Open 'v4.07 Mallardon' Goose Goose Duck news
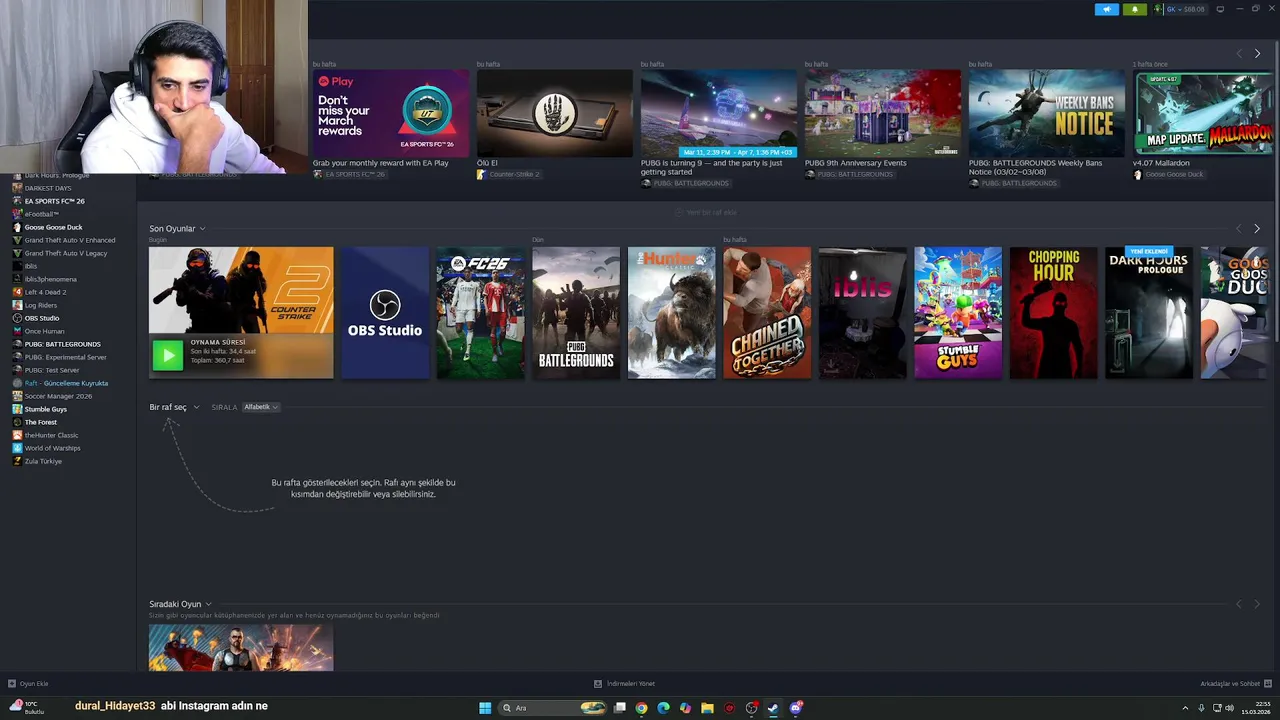This screenshot has width=1280, height=720. (1205, 112)
